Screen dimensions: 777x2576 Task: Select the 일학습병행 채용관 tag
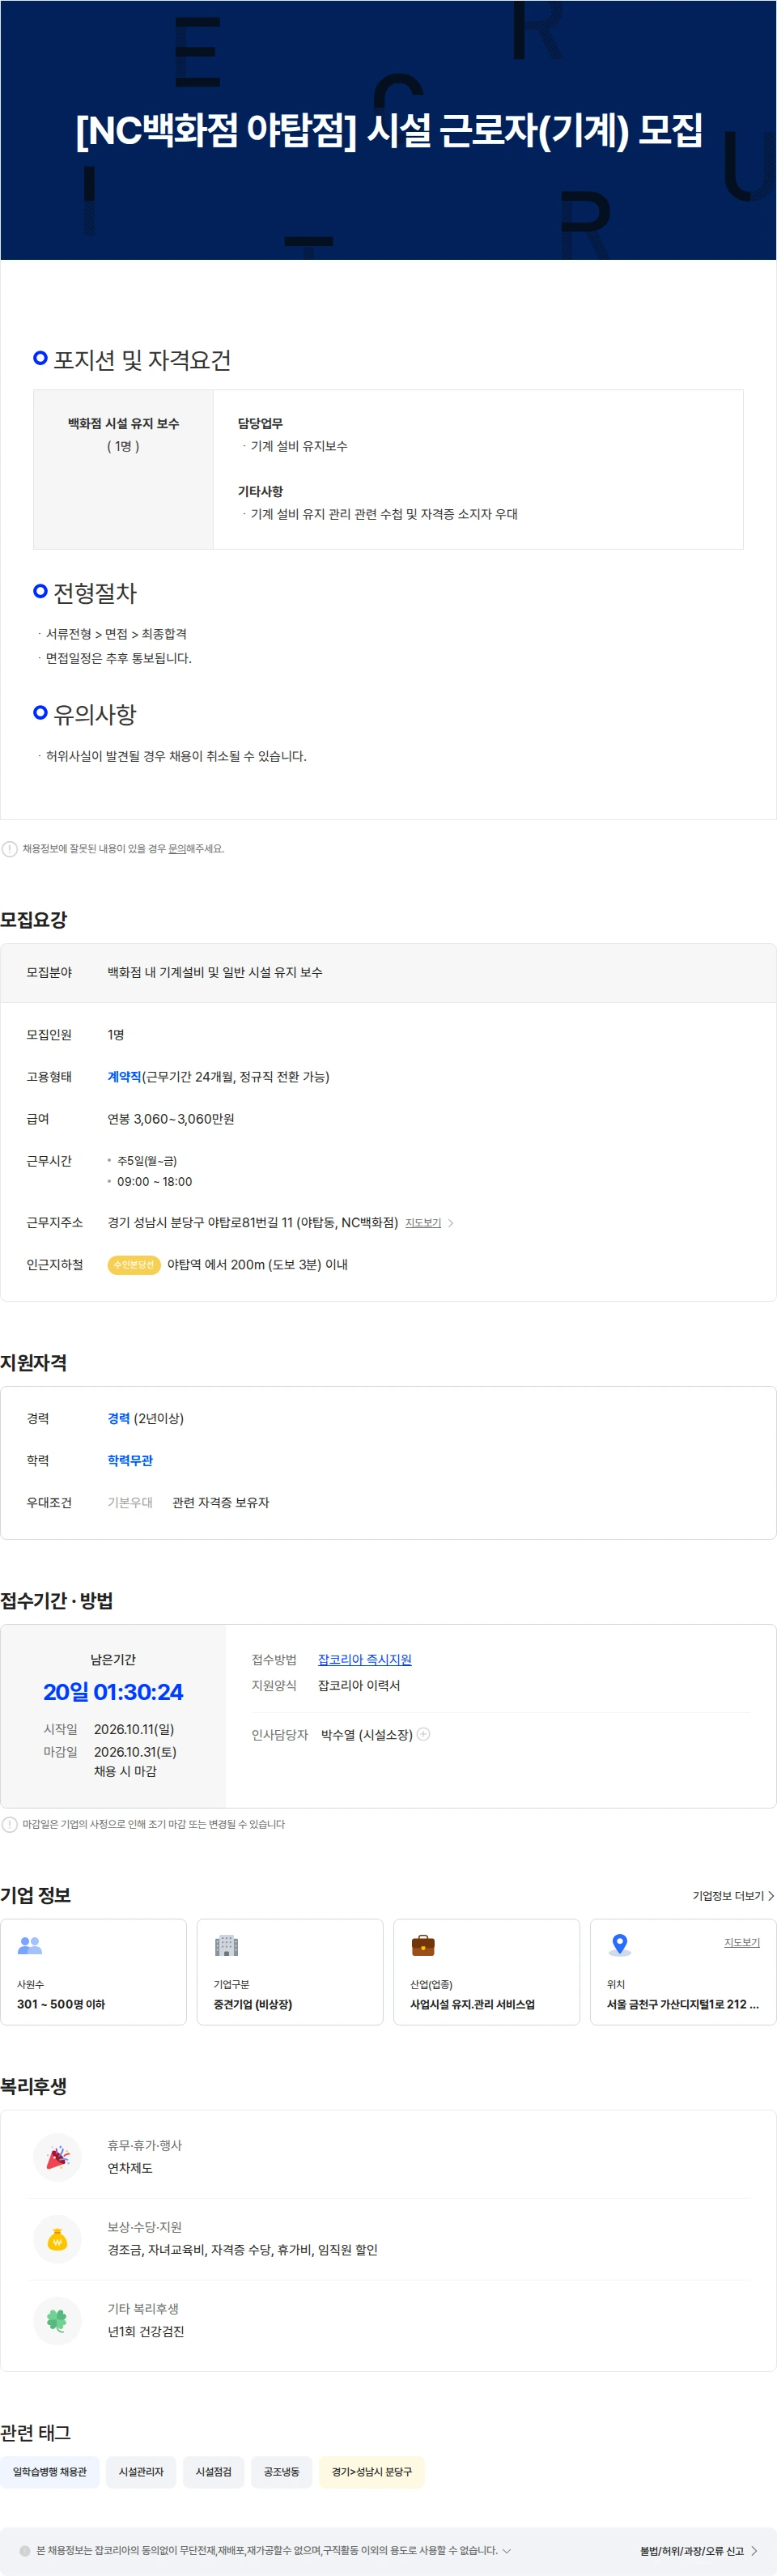click(50, 2472)
